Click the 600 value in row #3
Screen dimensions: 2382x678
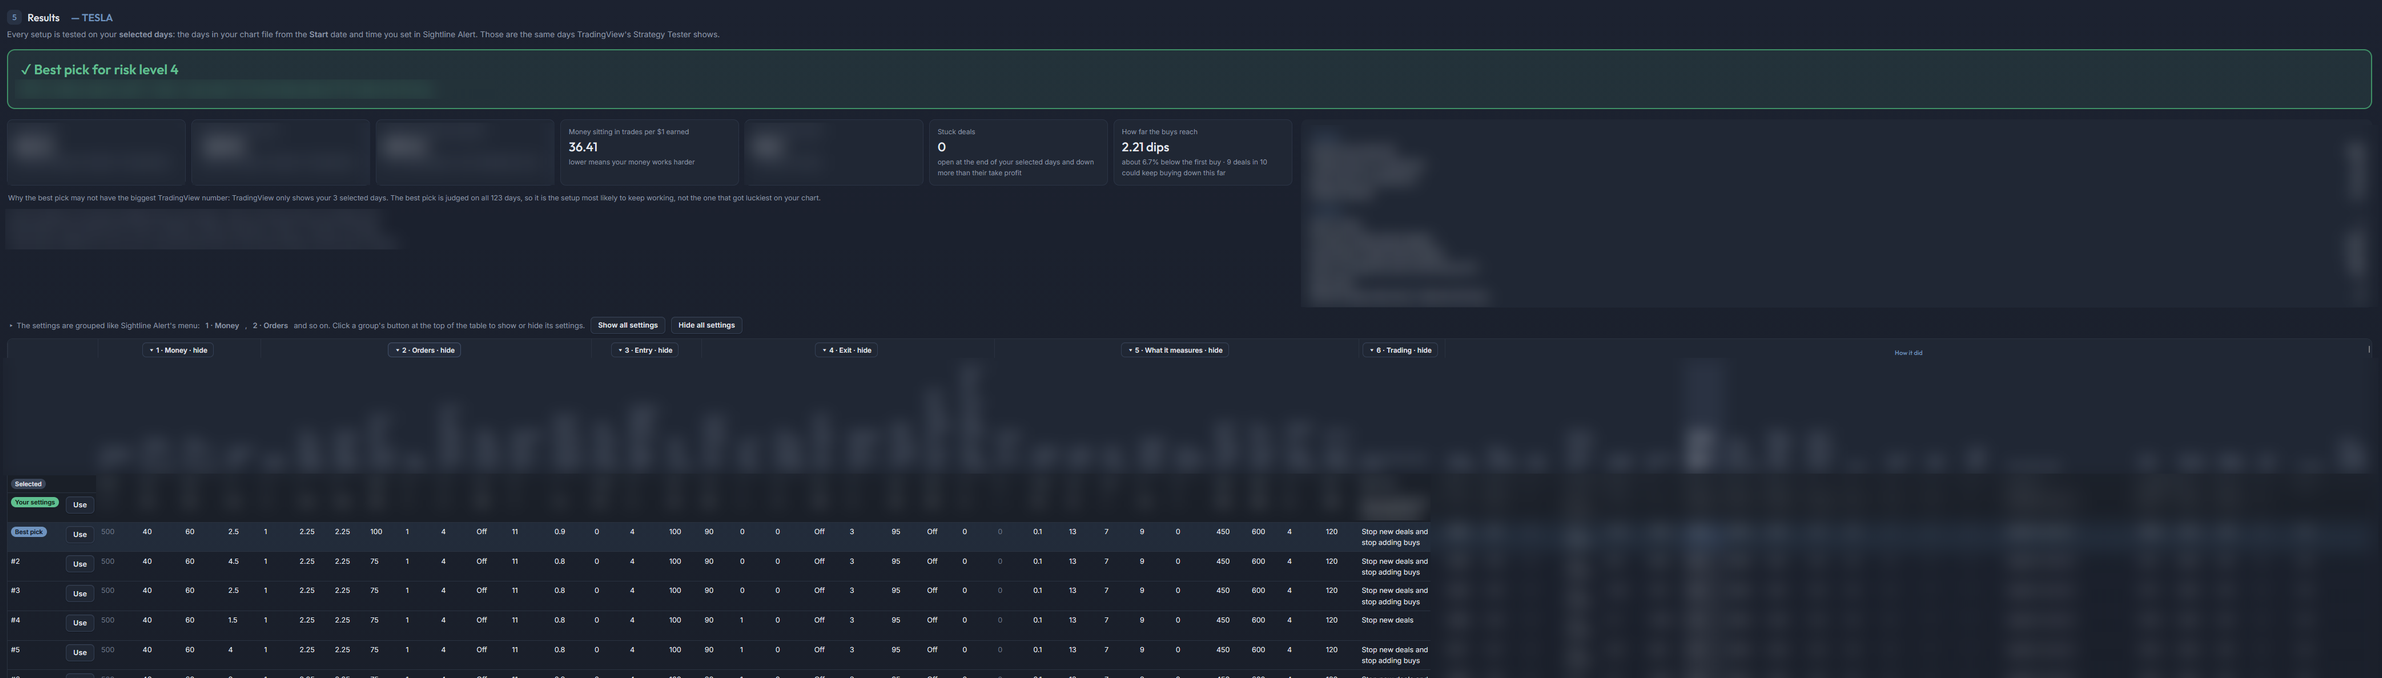coord(1258,591)
